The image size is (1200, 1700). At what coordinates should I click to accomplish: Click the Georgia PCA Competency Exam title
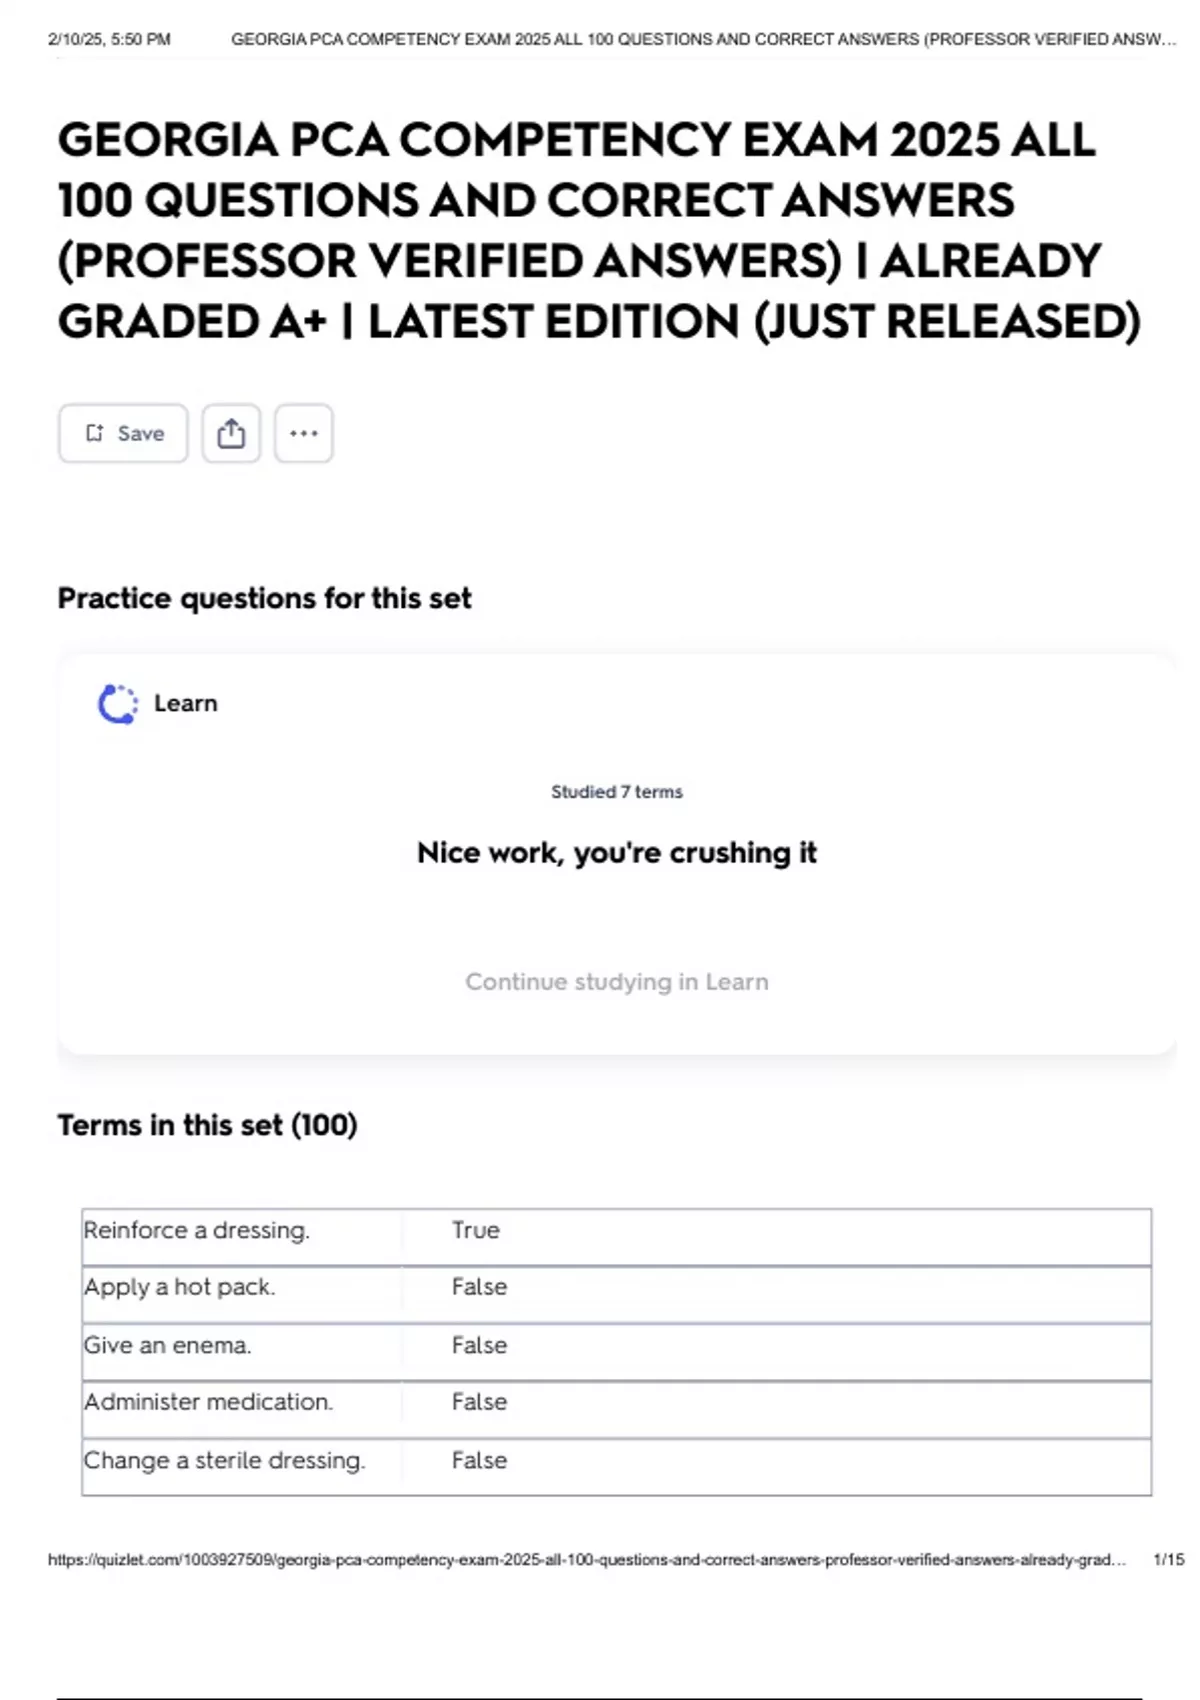click(598, 230)
